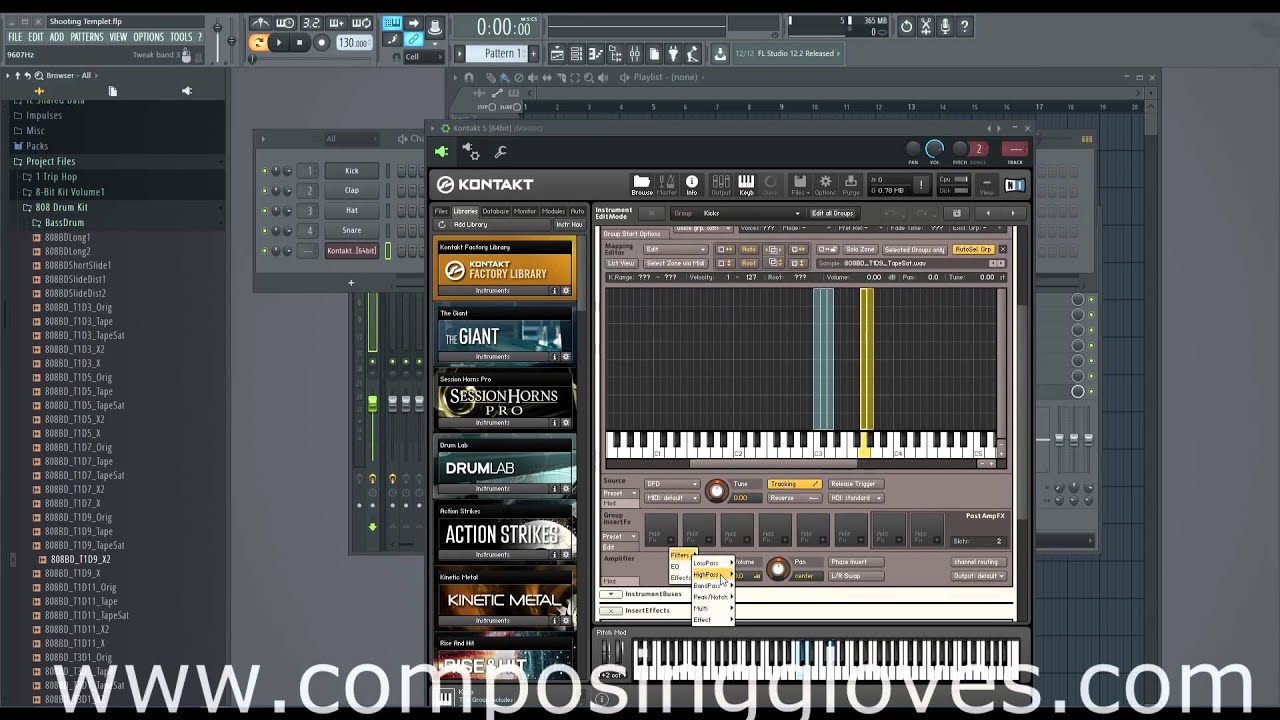Toggle the Tracking button in Source
Screen dimensions: 1280x720
(794, 484)
